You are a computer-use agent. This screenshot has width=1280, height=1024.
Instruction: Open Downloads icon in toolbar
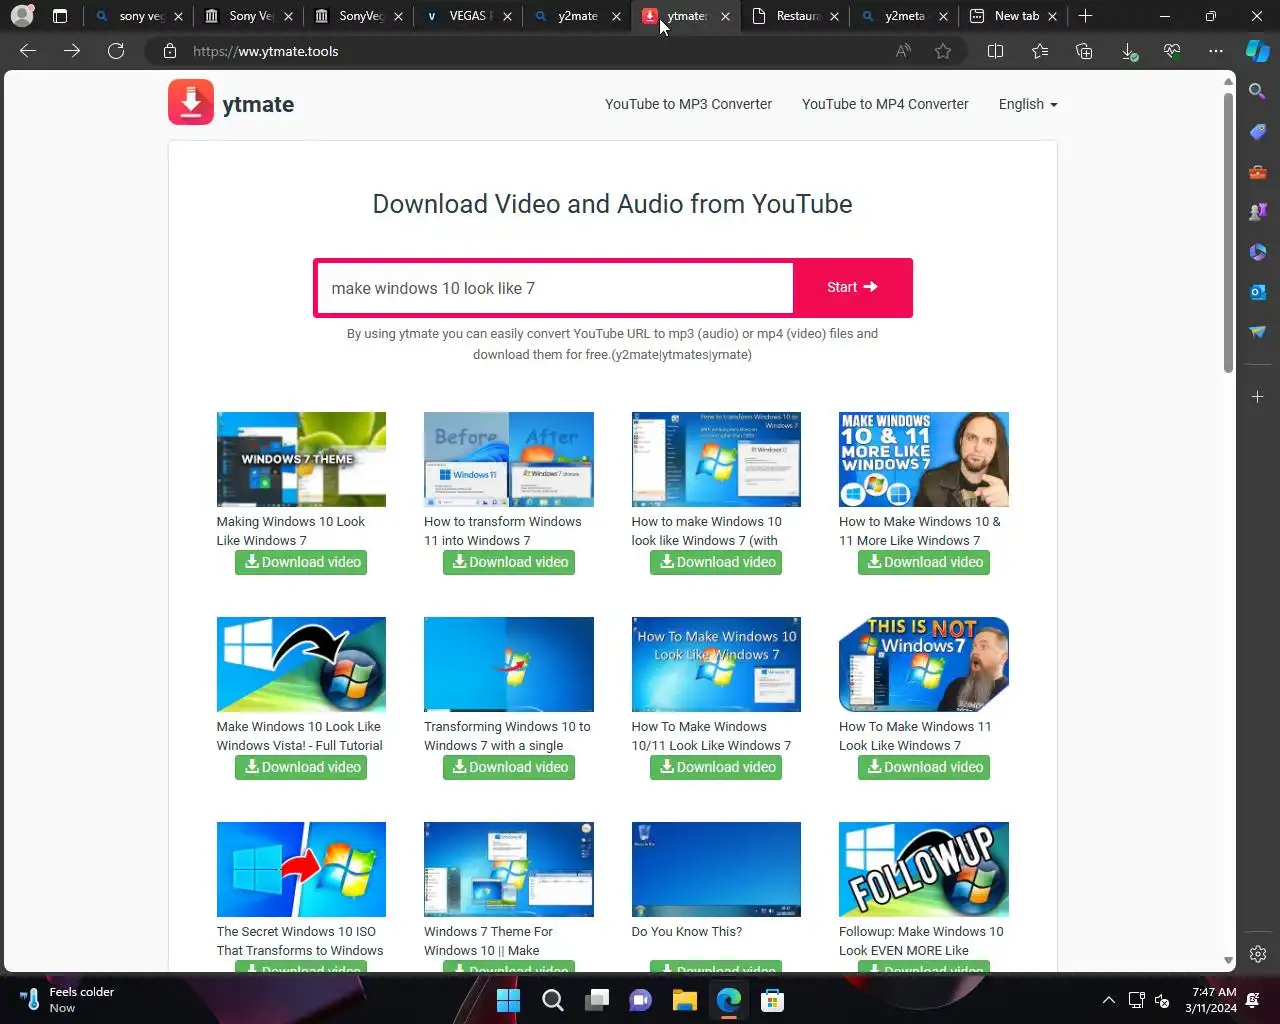1128,51
